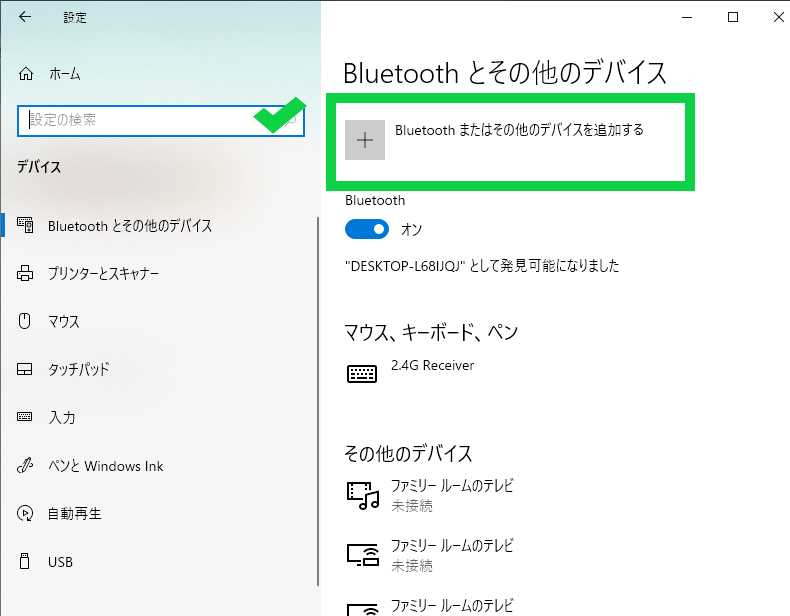This screenshot has width=790, height=616.
Task: Click the media device film-music icon
Action: click(362, 496)
